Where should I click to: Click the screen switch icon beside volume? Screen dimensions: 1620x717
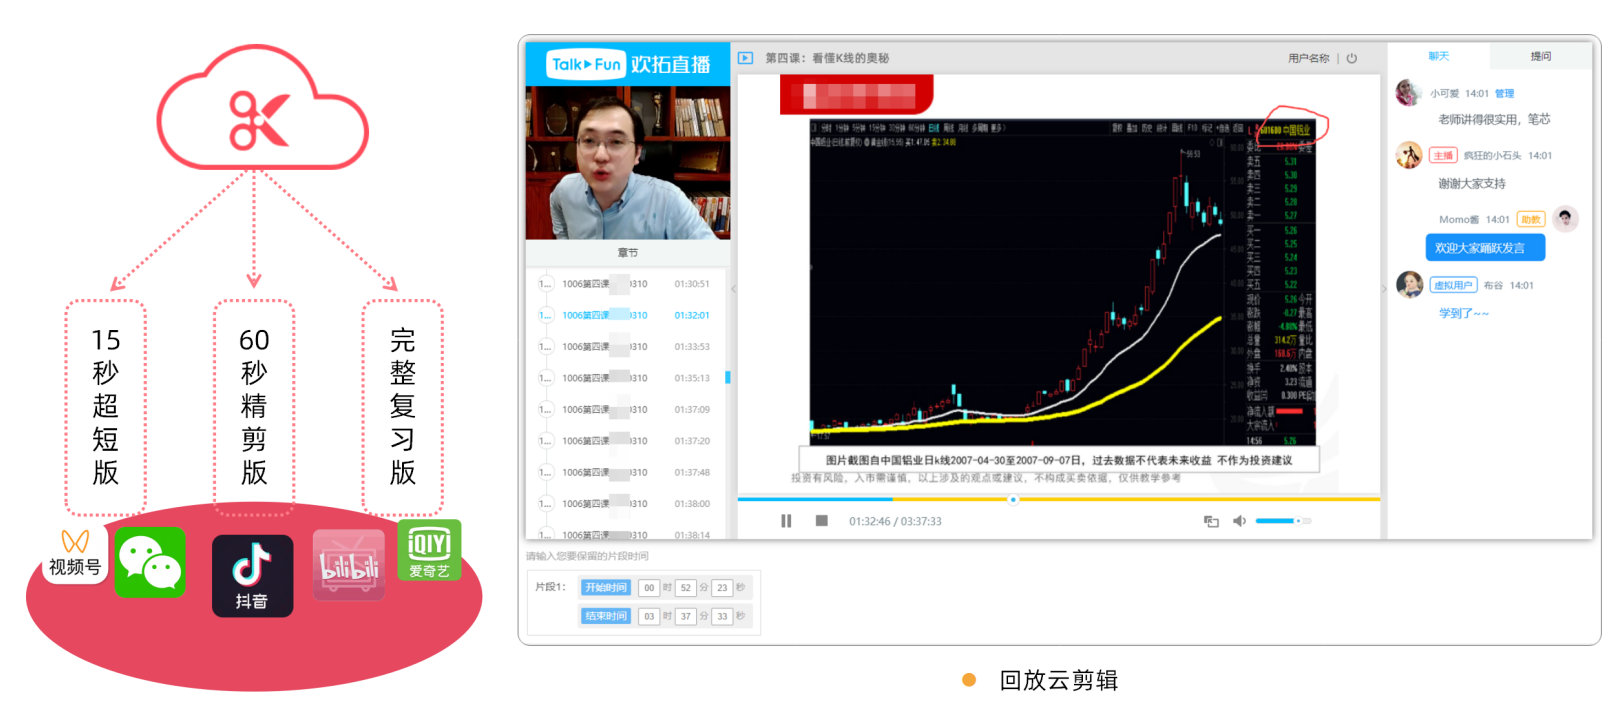1211,521
